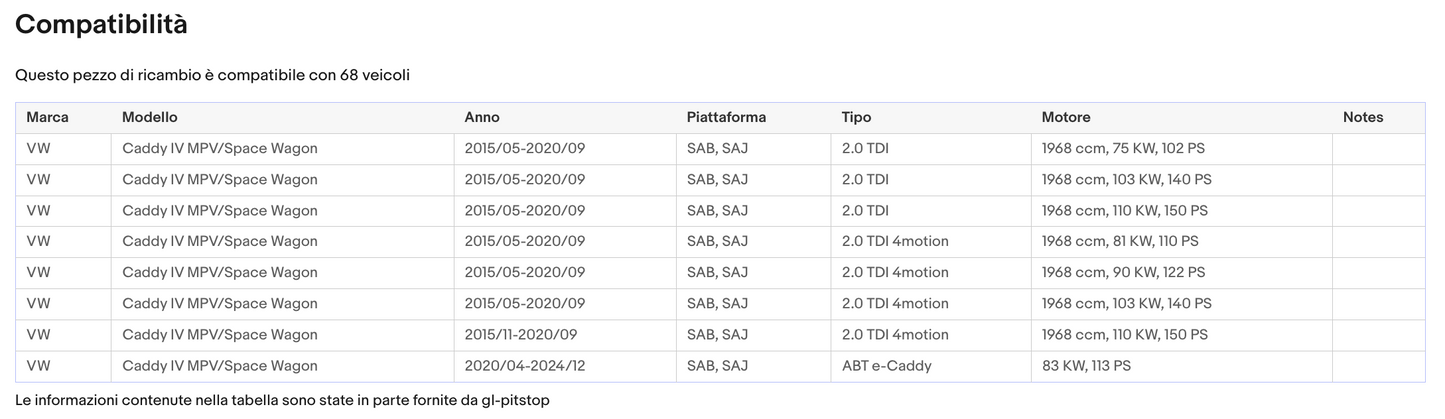1445x419 pixels.
Task: Click the 1968 ccm, 90 KW, 122 PS cell
Action: click(1123, 273)
